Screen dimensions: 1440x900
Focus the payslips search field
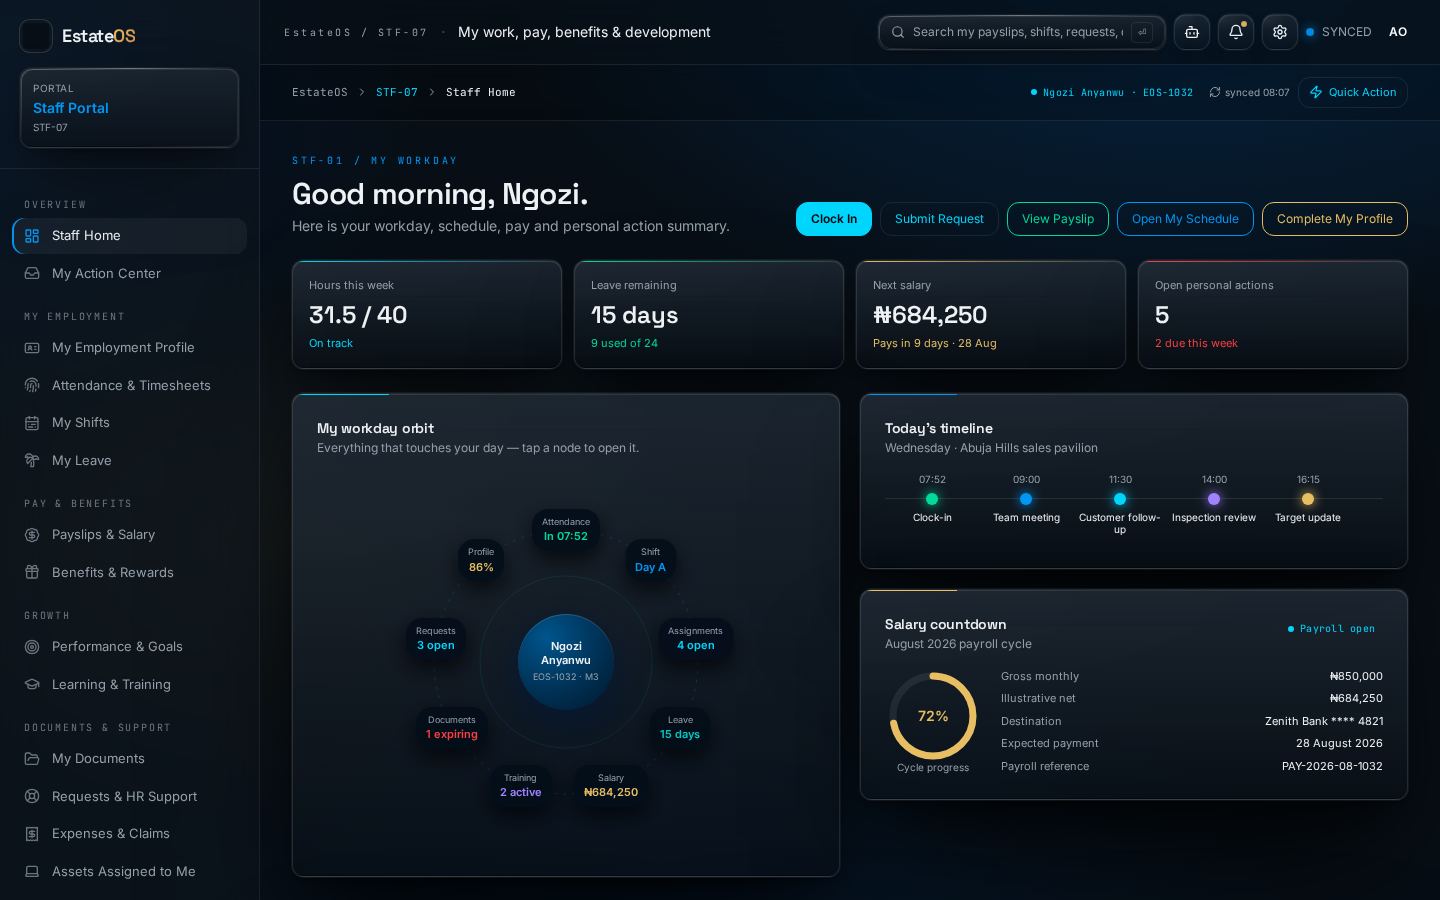coord(1022,32)
